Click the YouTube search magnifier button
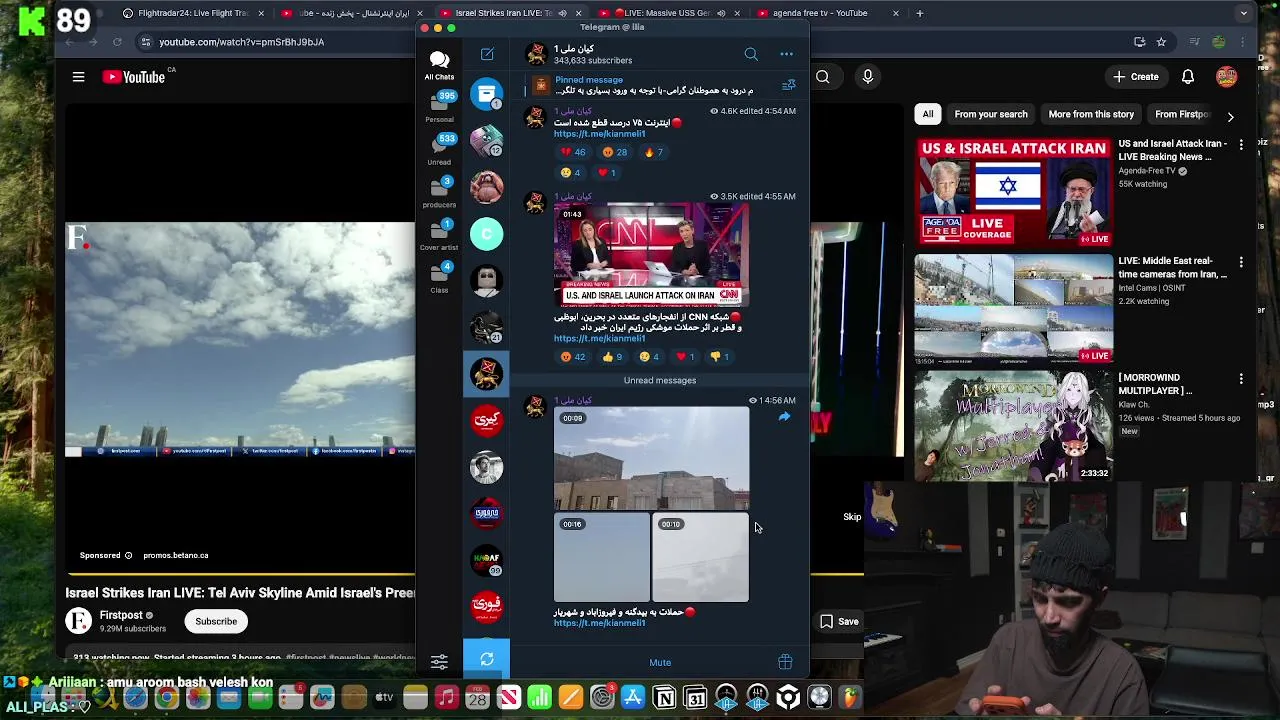Viewport: 1280px width, 720px height. [822, 77]
